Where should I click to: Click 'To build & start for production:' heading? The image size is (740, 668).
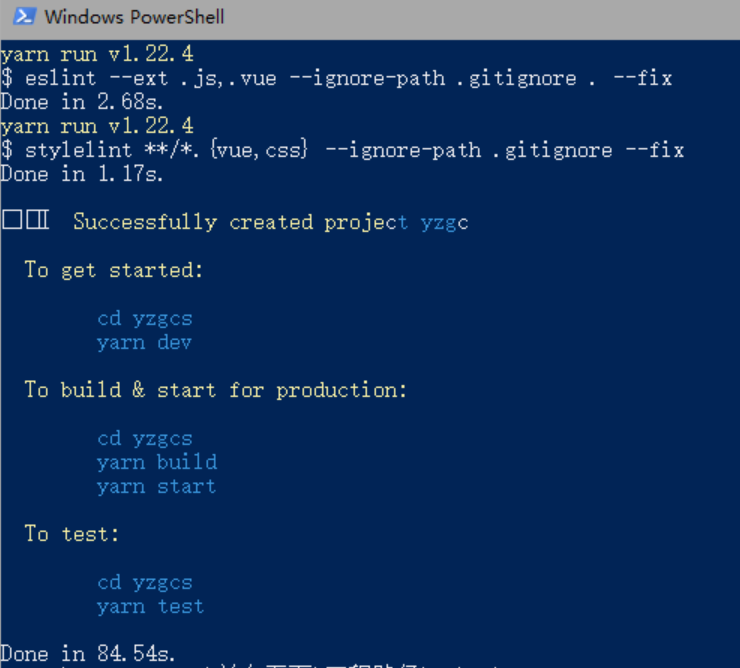click(x=216, y=390)
